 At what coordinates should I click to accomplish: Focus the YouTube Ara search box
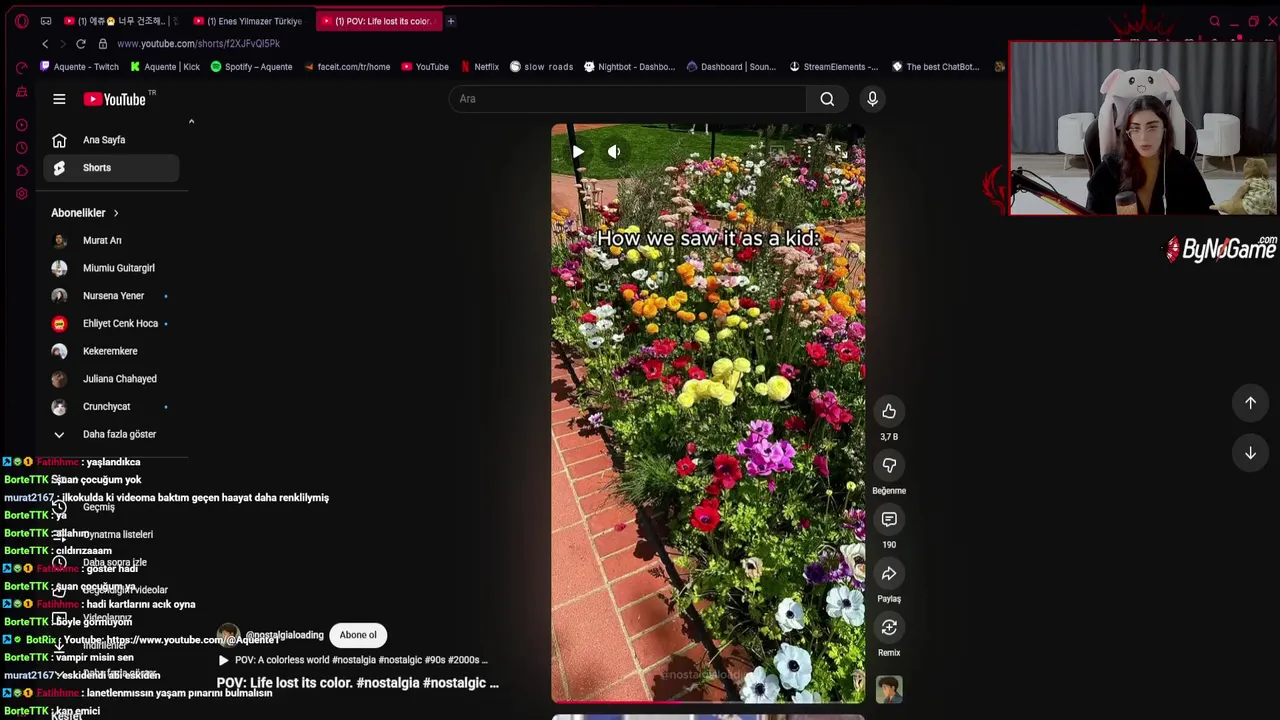click(x=628, y=99)
